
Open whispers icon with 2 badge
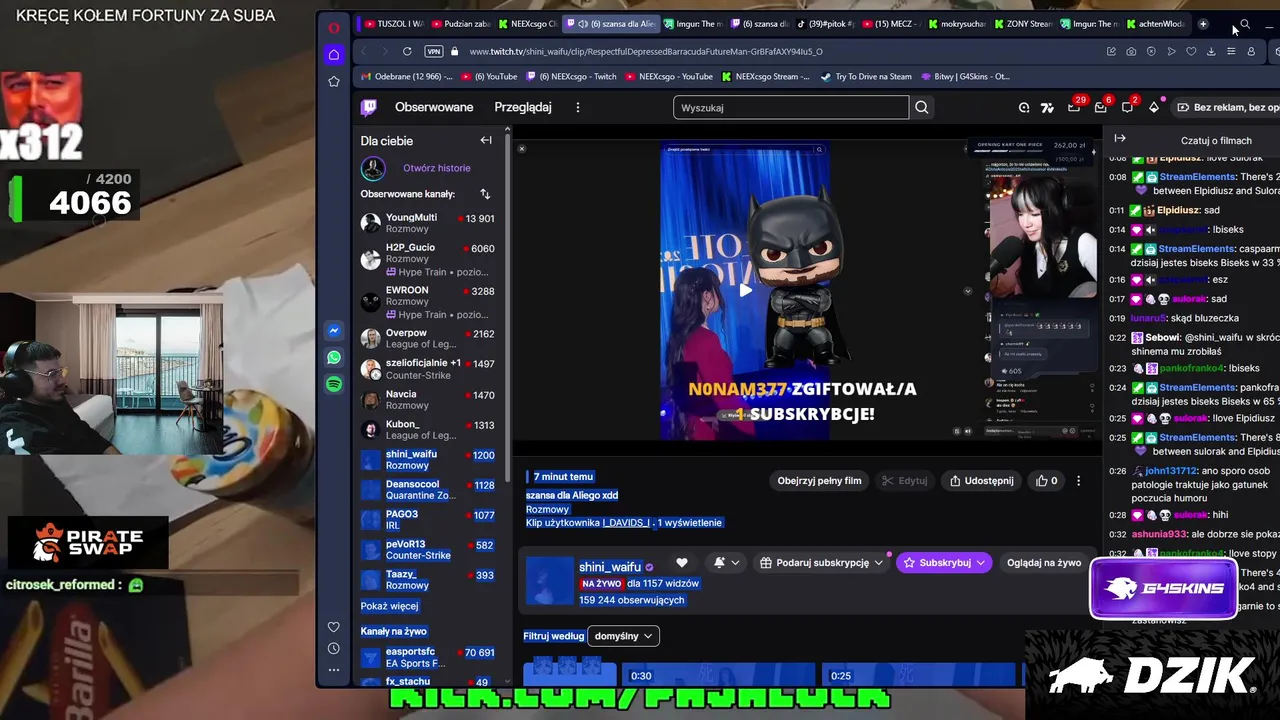[x=1128, y=106]
